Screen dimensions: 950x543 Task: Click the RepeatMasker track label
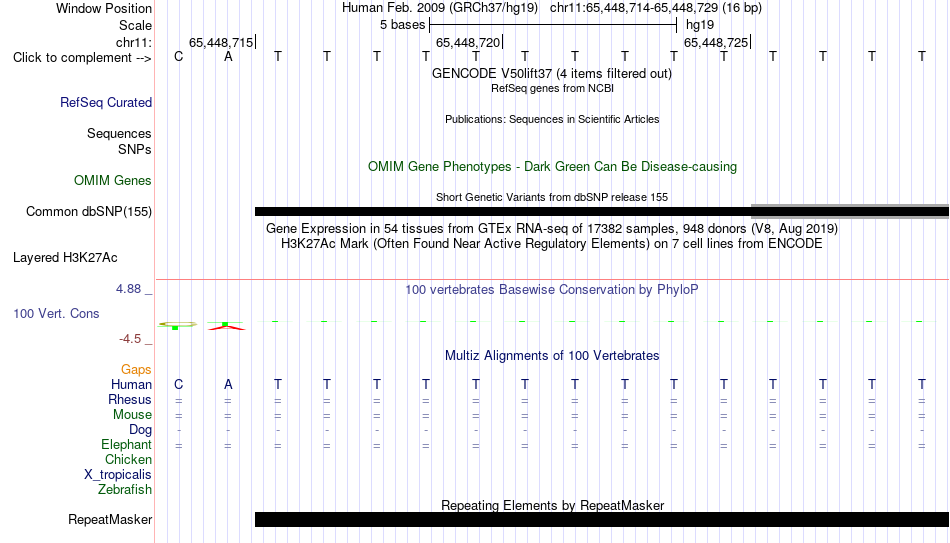pos(110,519)
